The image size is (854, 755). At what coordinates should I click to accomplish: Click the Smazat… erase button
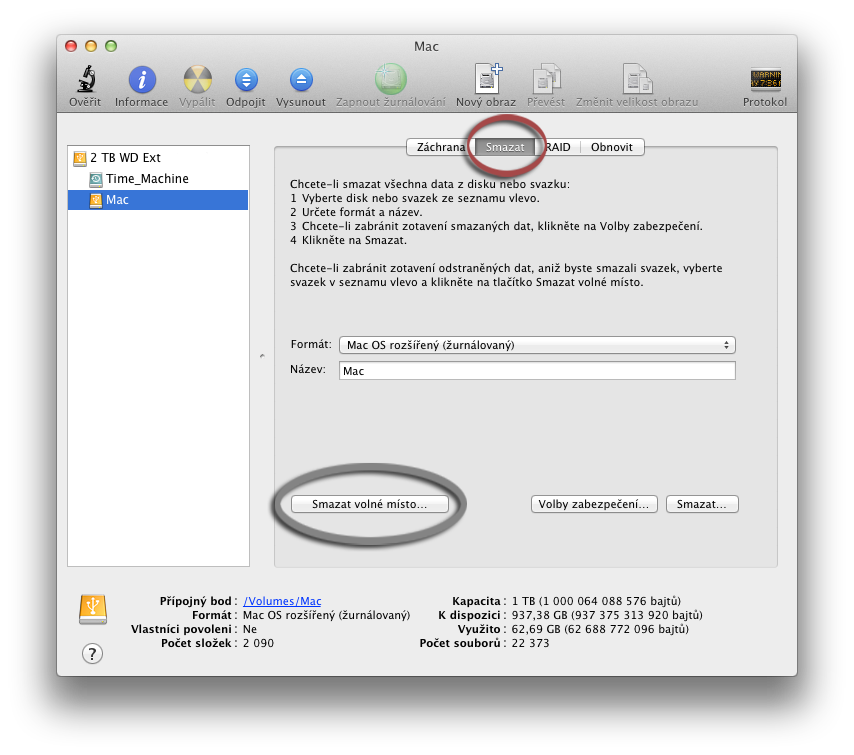(702, 504)
